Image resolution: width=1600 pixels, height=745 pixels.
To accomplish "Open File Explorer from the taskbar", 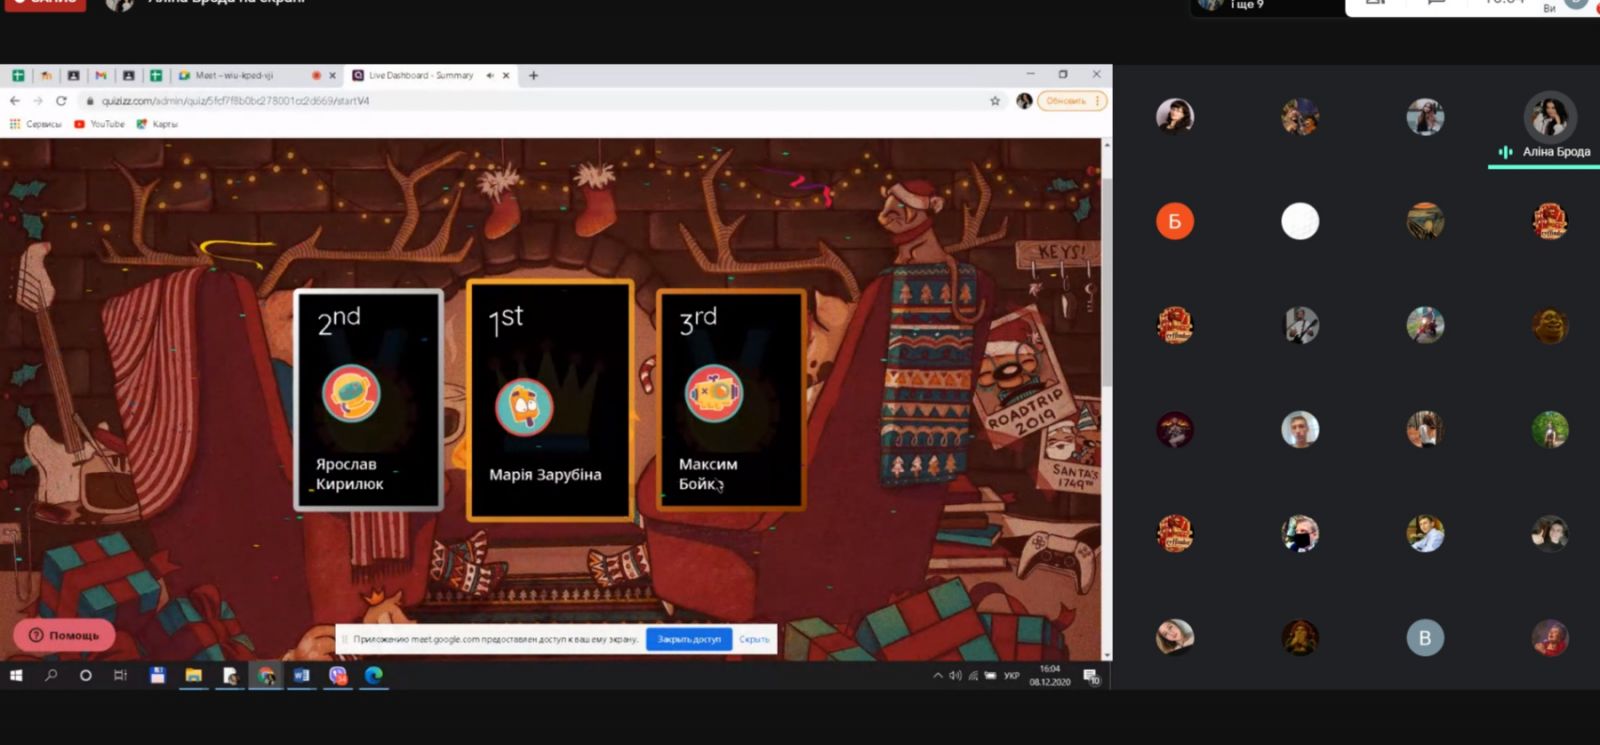I will [x=194, y=676].
